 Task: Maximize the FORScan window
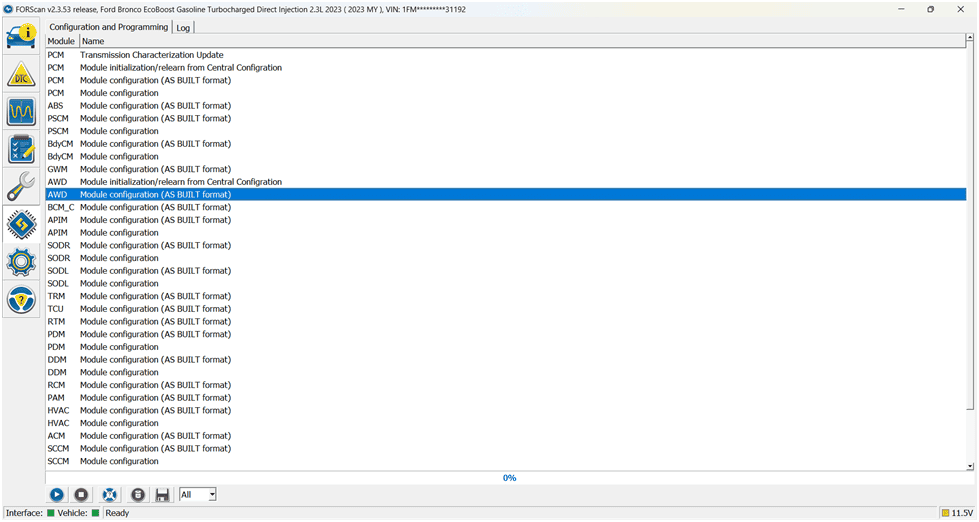(x=930, y=9)
